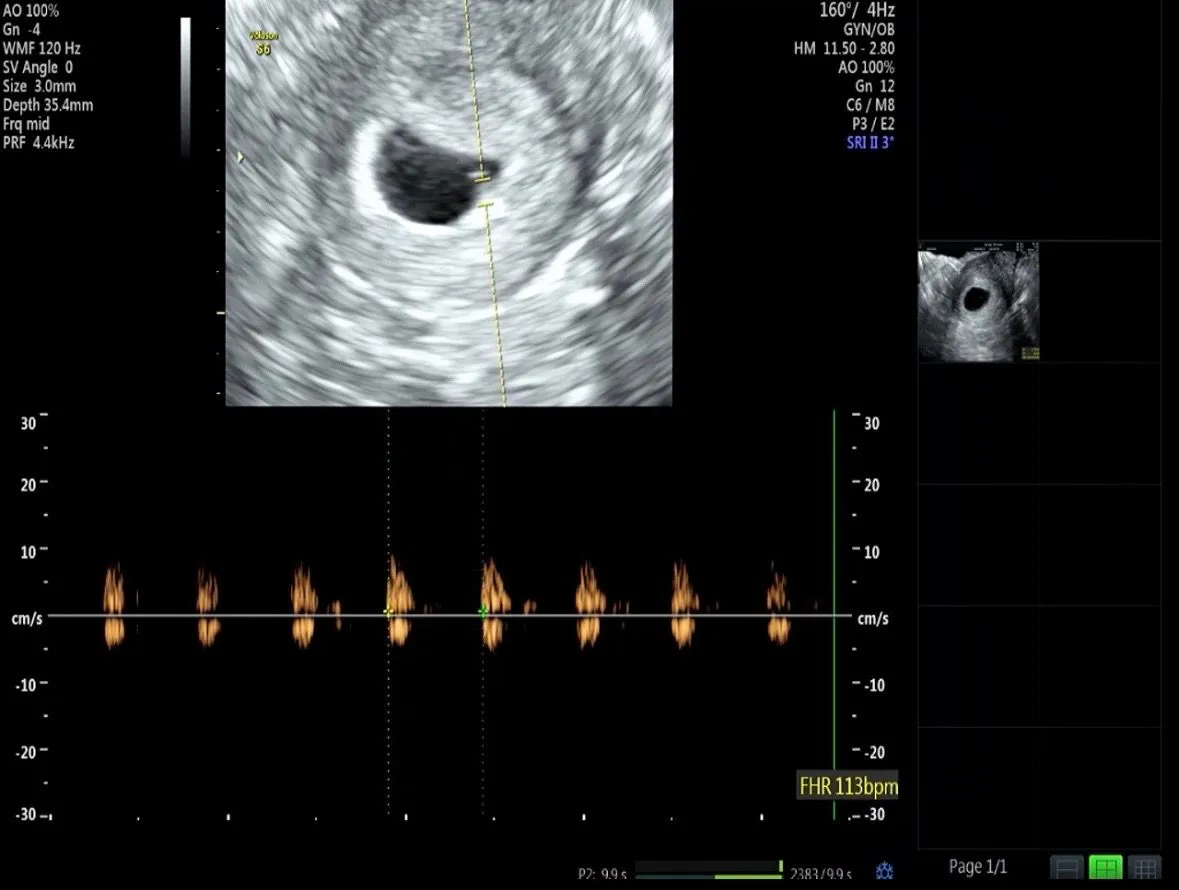Screen dimensions: 1179x890
Task: Click the yellow Voluson S6 logo
Action: [x=263, y=44]
